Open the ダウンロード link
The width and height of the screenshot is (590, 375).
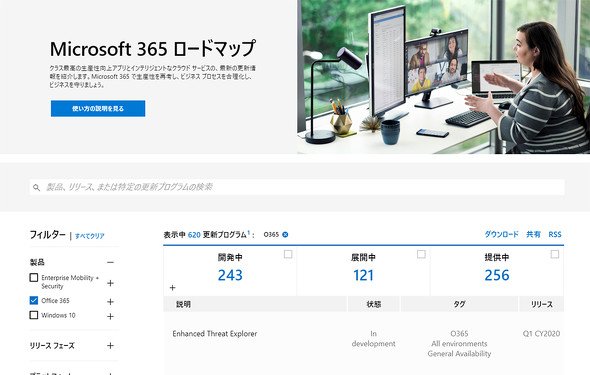coord(501,234)
